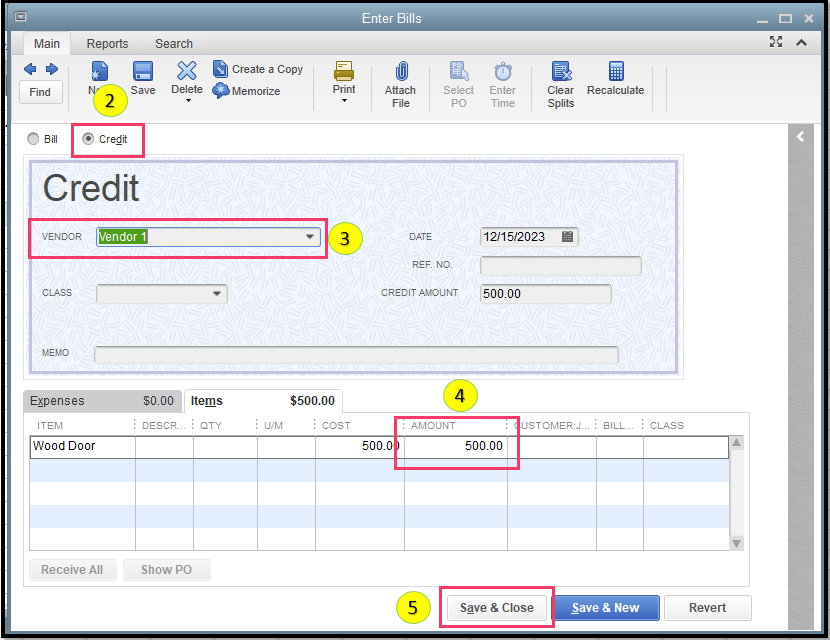Open the Items tab
Image resolution: width=830 pixels, height=640 pixels.
click(263, 401)
